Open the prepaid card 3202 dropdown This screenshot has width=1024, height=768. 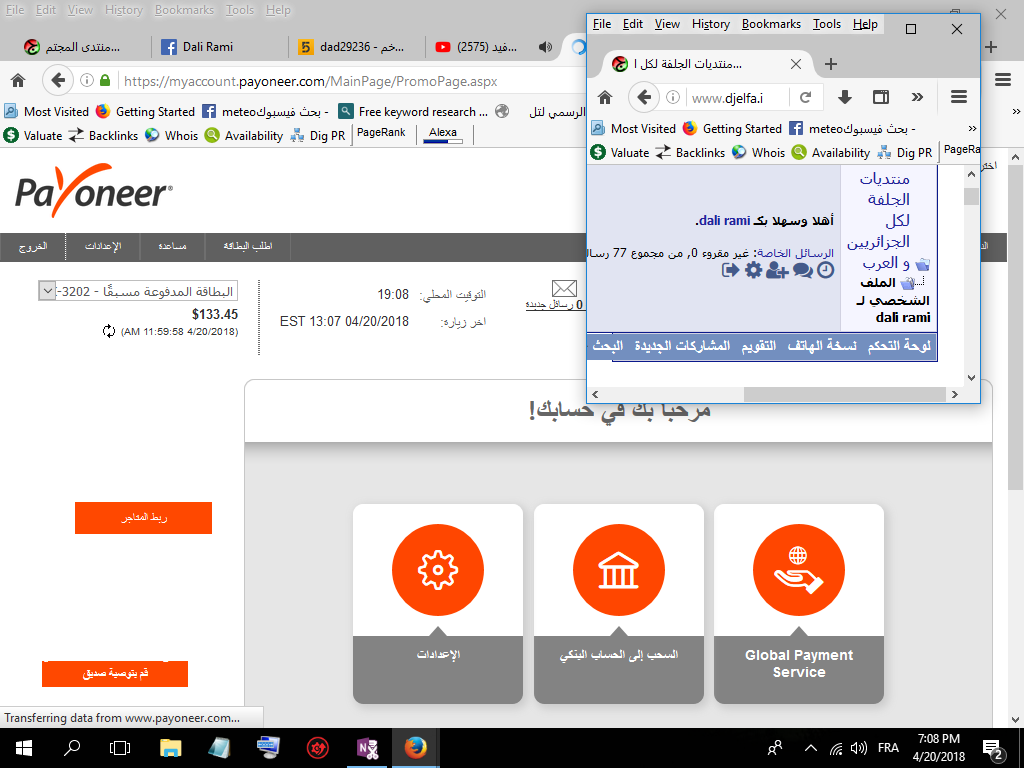[x=138, y=291]
